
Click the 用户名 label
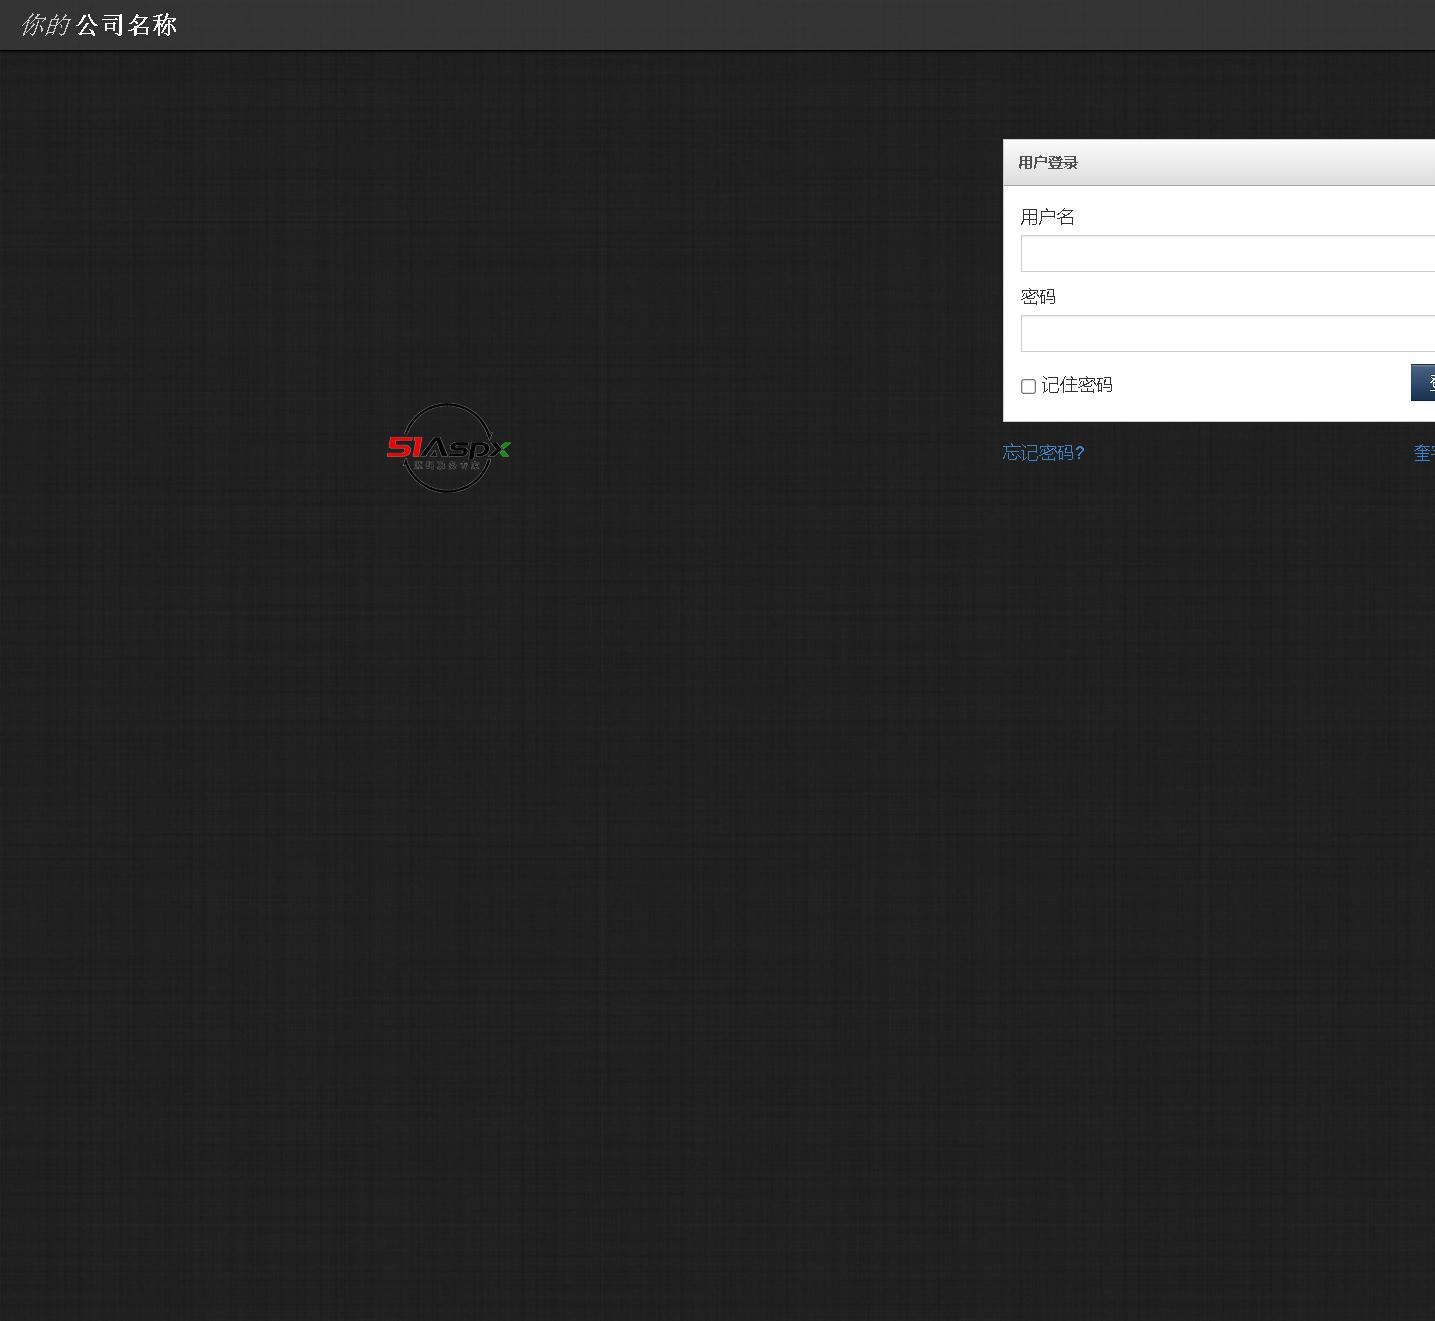(x=1047, y=217)
